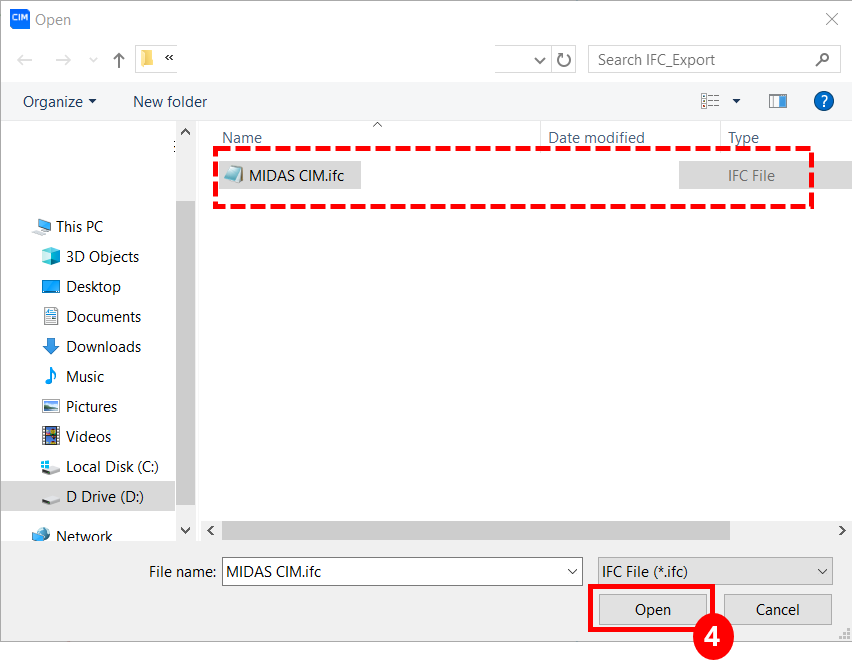Click the Documents page icon

coord(51,316)
